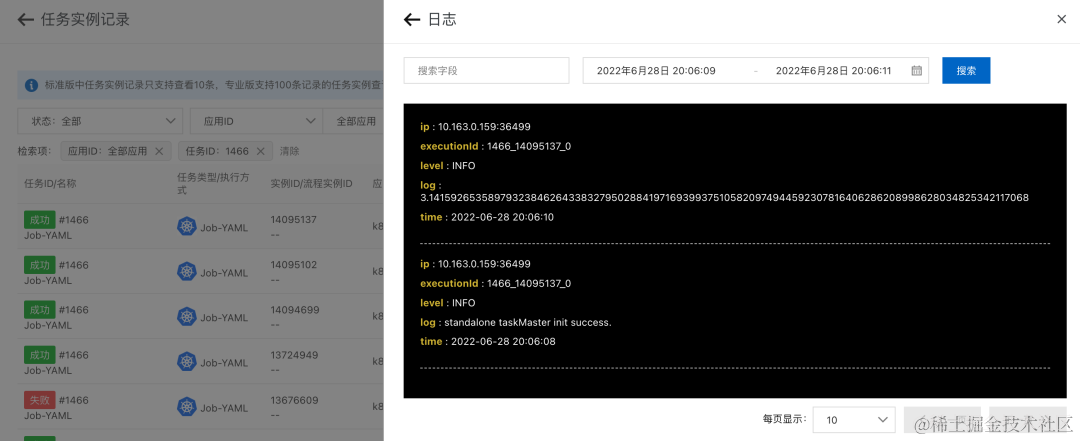
Task: Select end time 2022年6月28日 20:06:11
Action: tap(833, 70)
